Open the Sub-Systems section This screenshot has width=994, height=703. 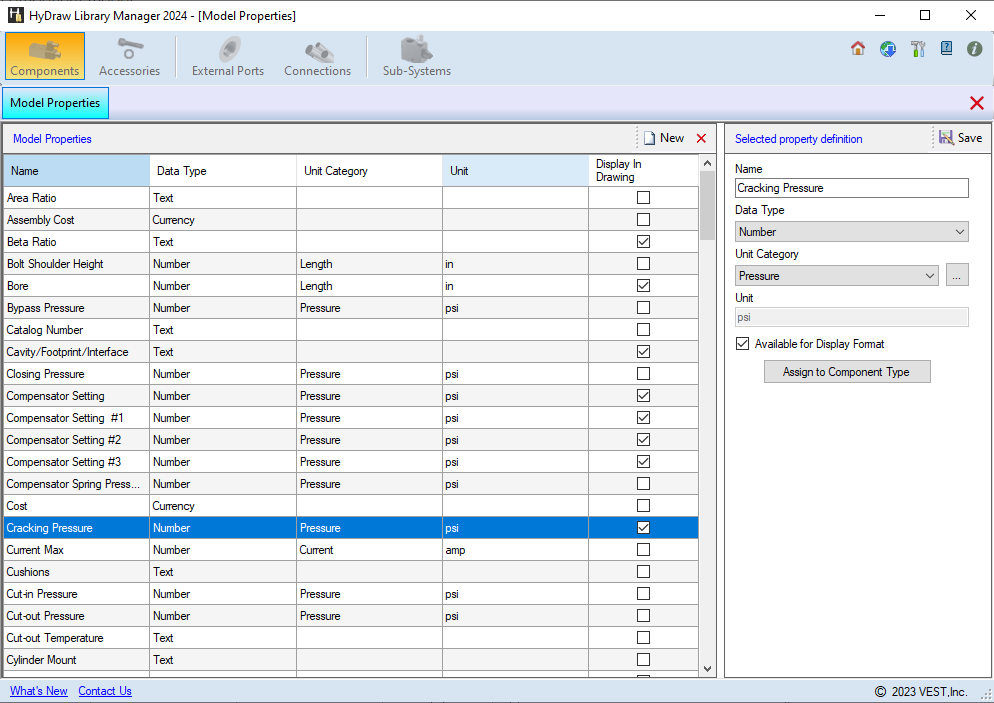(x=416, y=56)
